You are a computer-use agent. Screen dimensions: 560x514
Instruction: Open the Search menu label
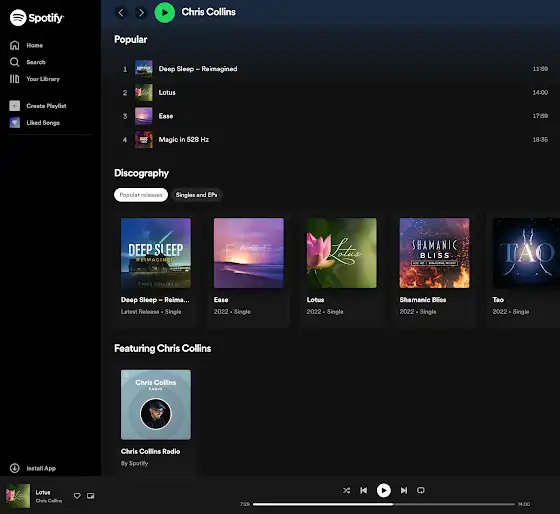tap(36, 62)
